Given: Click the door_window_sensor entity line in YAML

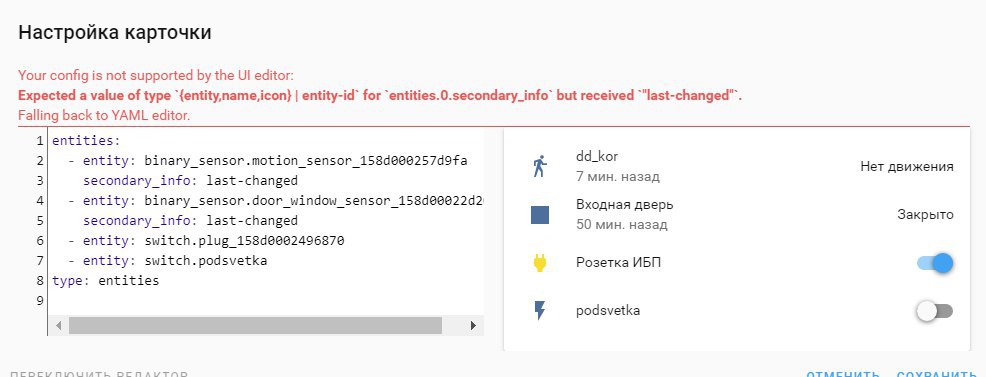Looking at the screenshot, I should (x=276, y=201).
